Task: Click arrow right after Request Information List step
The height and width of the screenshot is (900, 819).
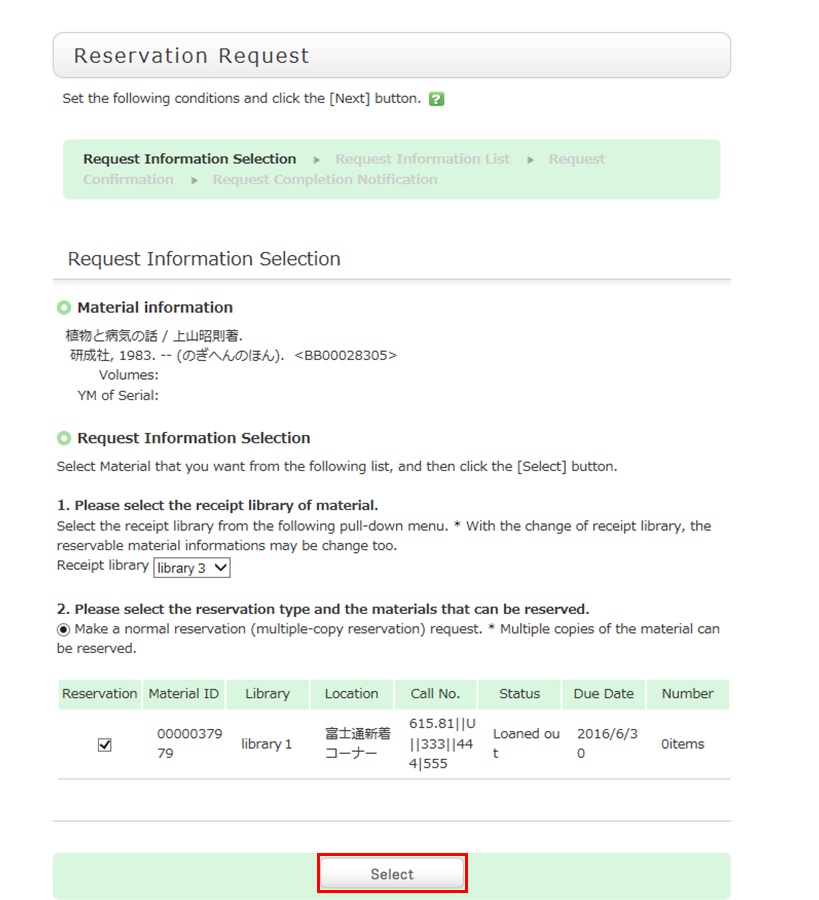Action: coord(530,159)
